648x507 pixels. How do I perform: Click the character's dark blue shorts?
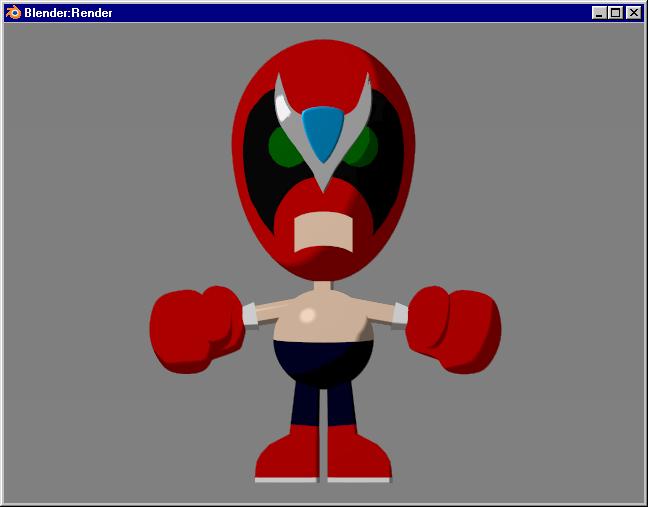click(323, 363)
